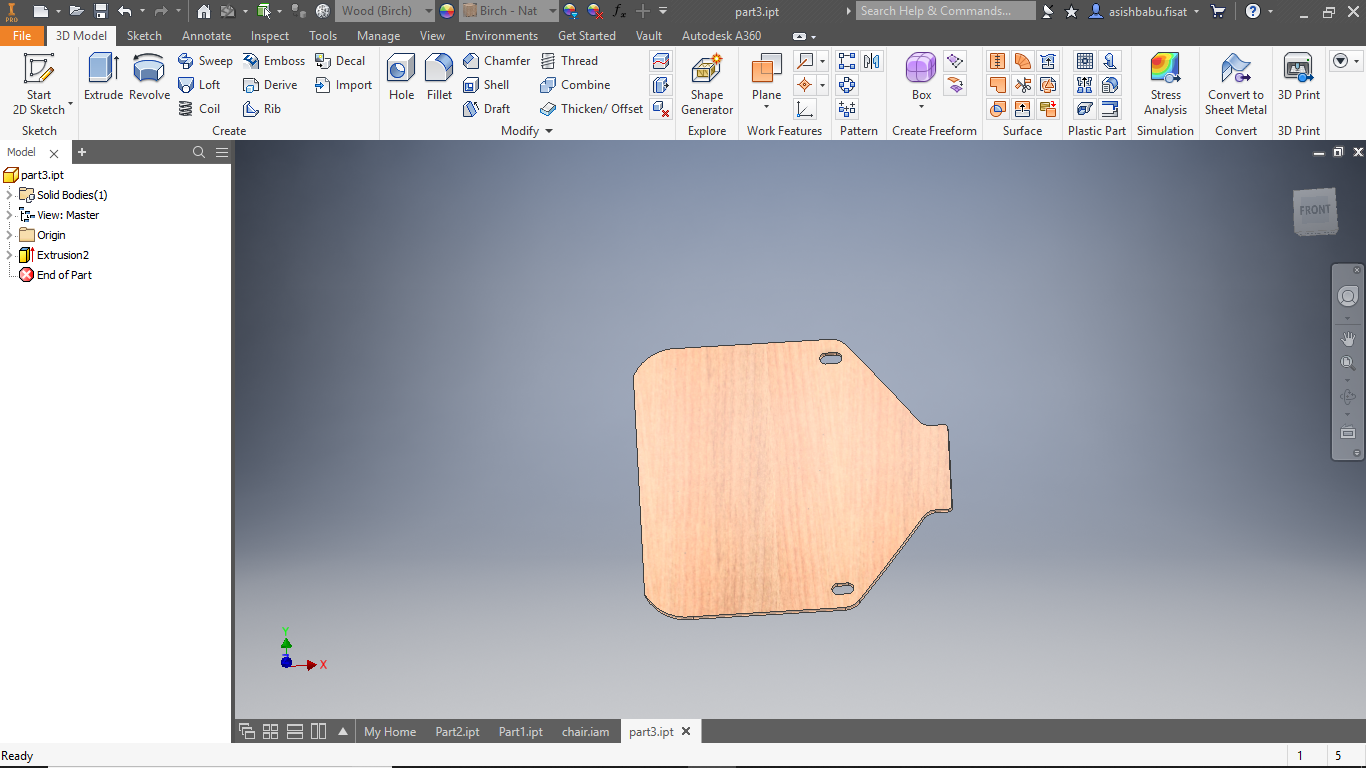This screenshot has width=1366, height=768.
Task: Click the Hole tool icon
Action: tap(401, 78)
